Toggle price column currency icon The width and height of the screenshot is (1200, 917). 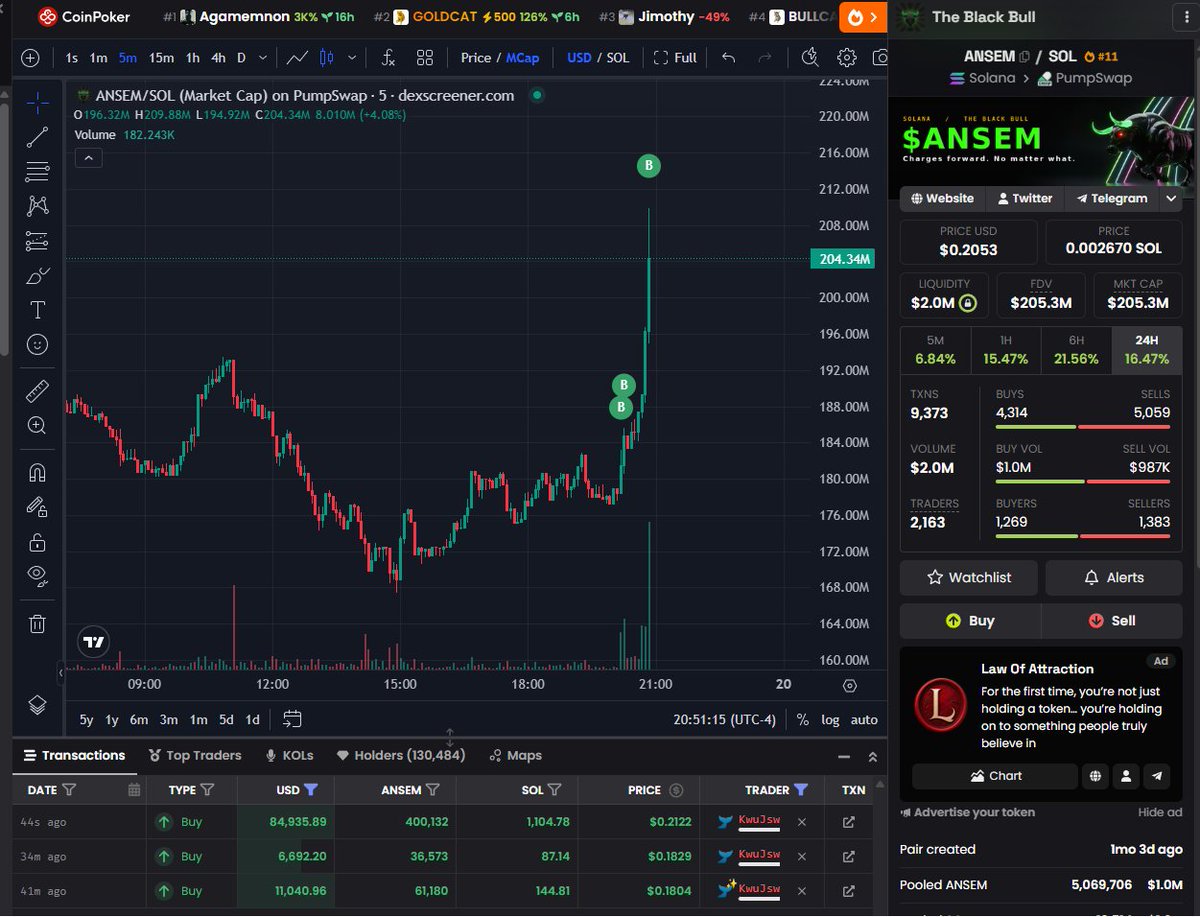tap(676, 790)
